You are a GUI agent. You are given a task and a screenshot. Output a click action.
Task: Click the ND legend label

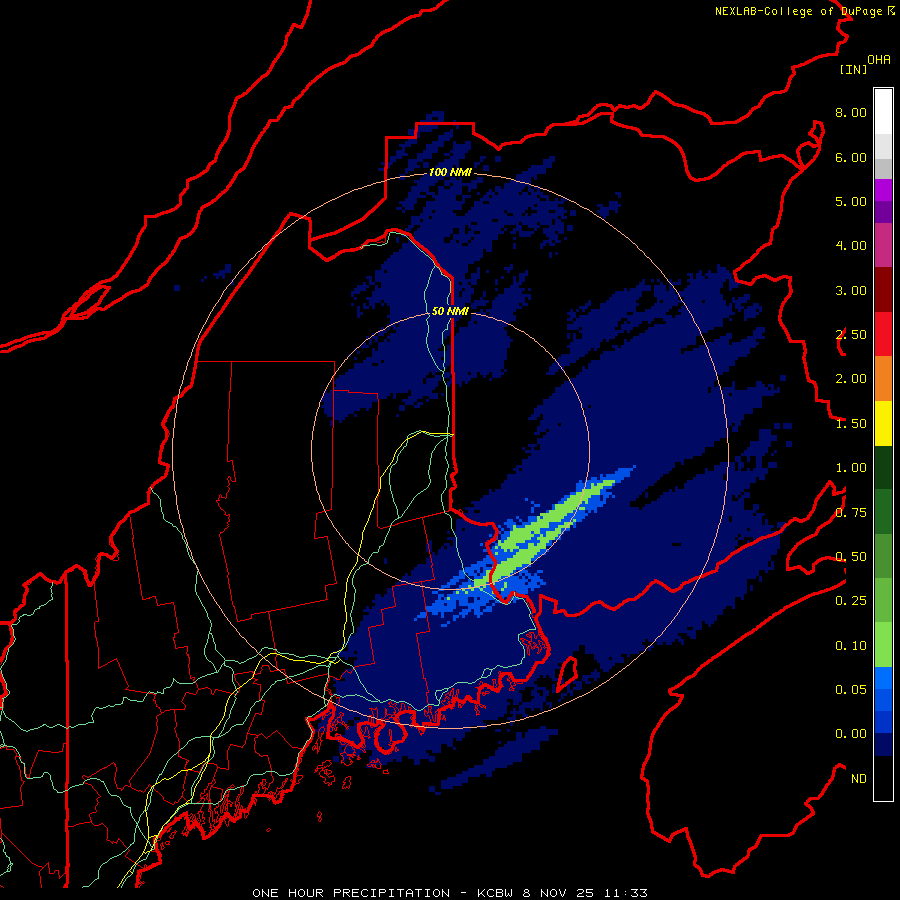point(859,779)
